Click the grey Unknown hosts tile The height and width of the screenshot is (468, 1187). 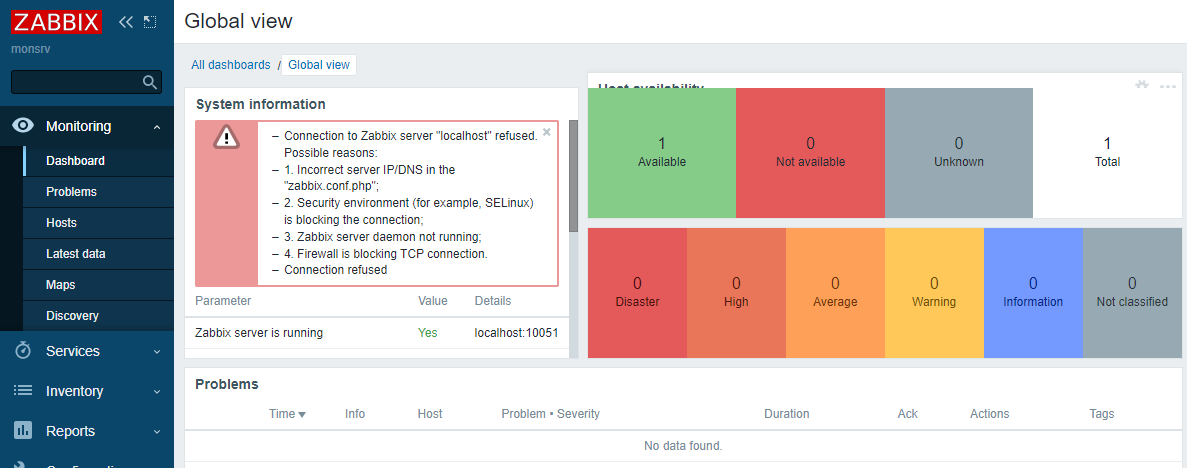(x=958, y=152)
